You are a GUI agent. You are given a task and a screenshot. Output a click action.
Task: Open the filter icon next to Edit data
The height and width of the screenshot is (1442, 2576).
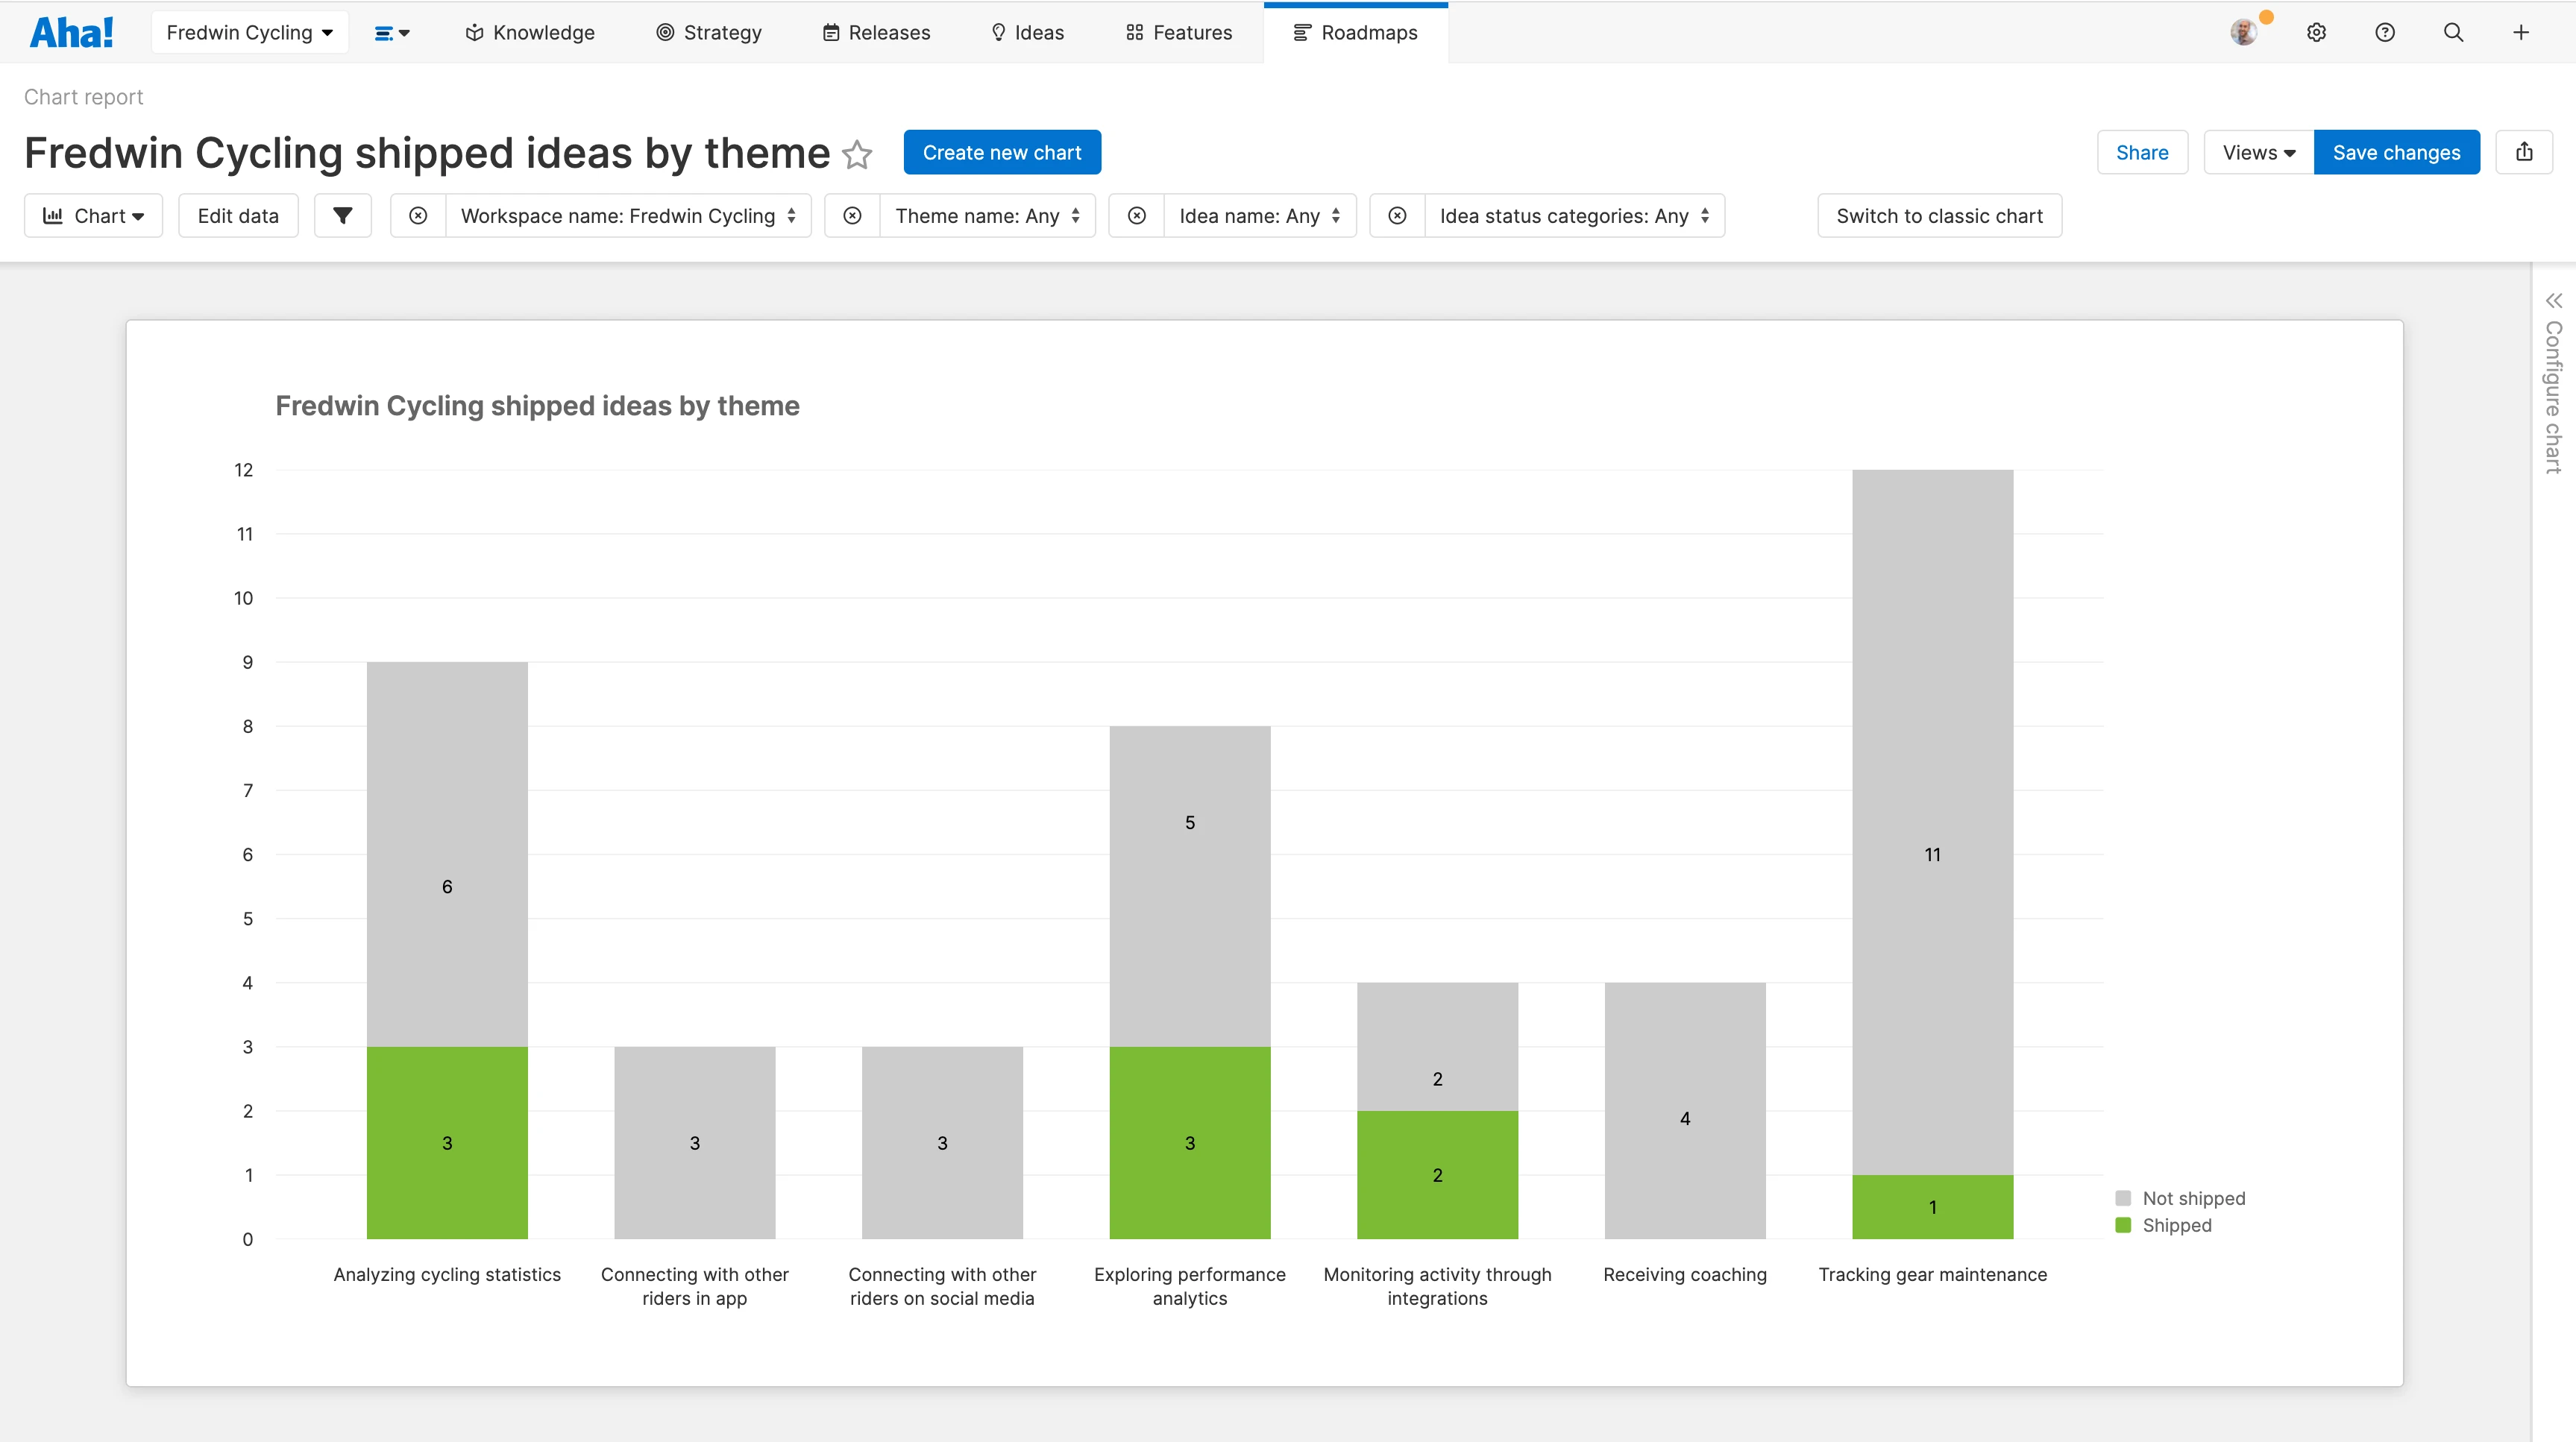tap(343, 215)
